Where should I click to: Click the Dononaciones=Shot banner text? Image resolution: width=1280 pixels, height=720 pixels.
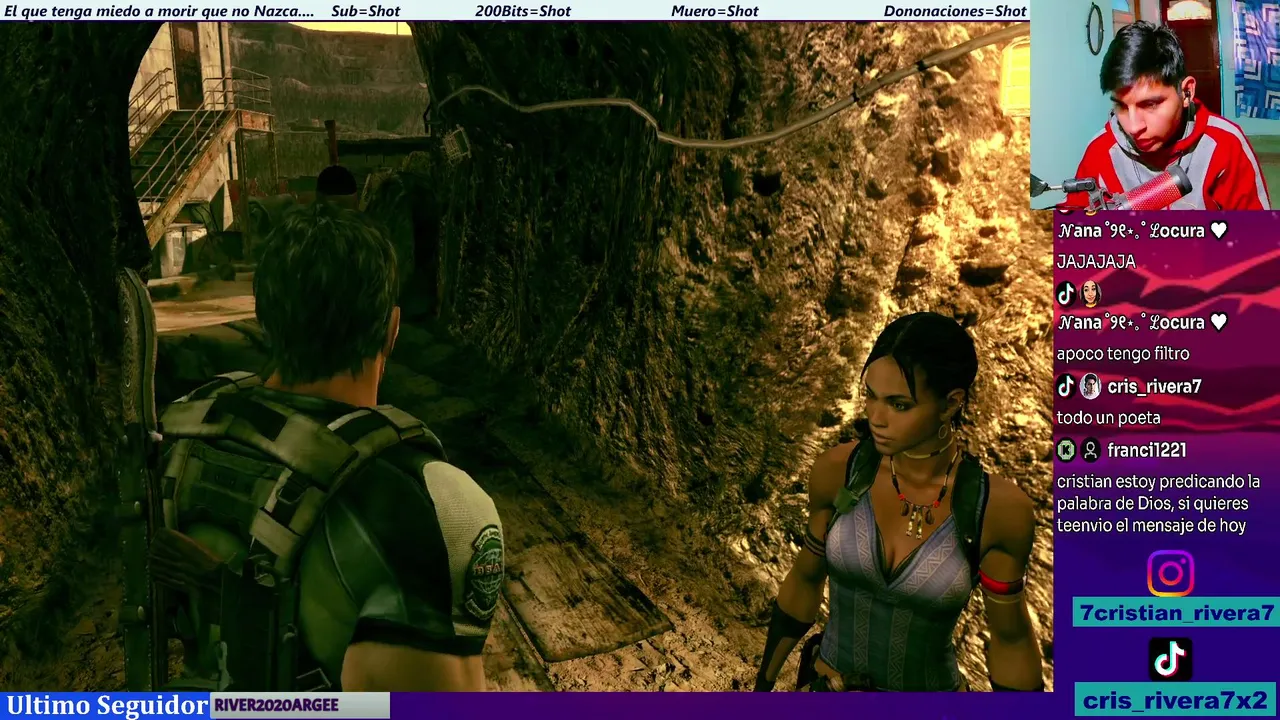point(955,11)
